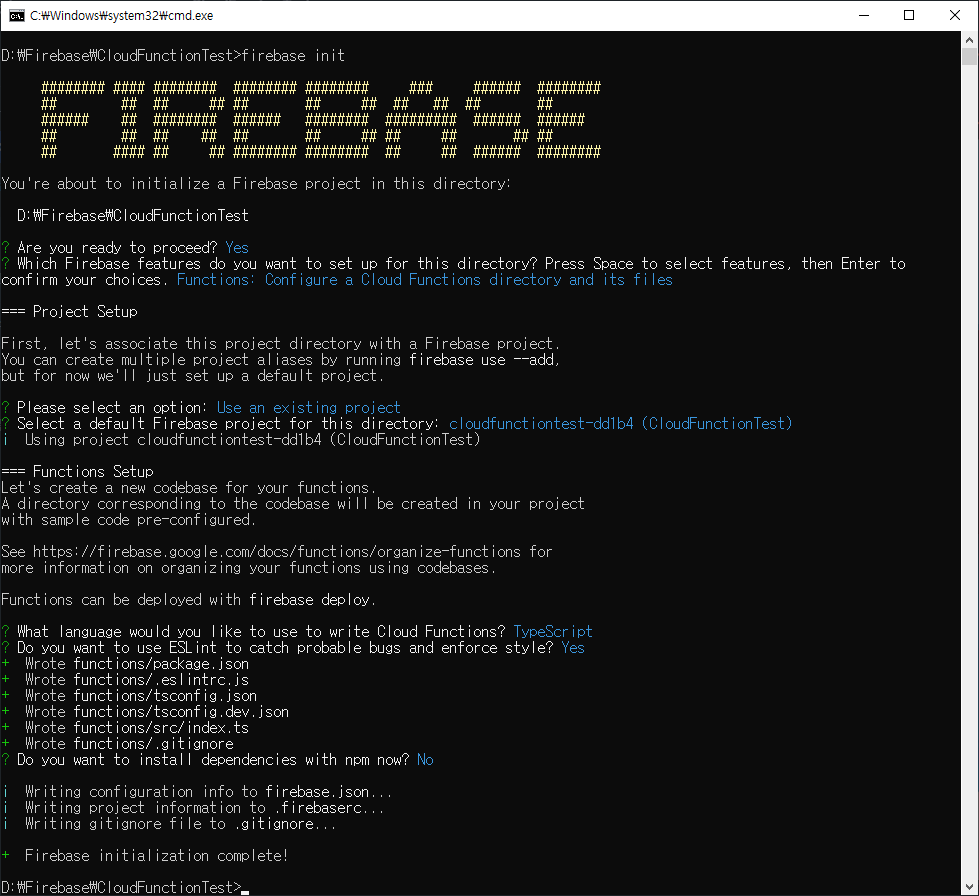Click 'You're about to initialize a Firebase project' line
The height and width of the screenshot is (896, 979).
[256, 184]
